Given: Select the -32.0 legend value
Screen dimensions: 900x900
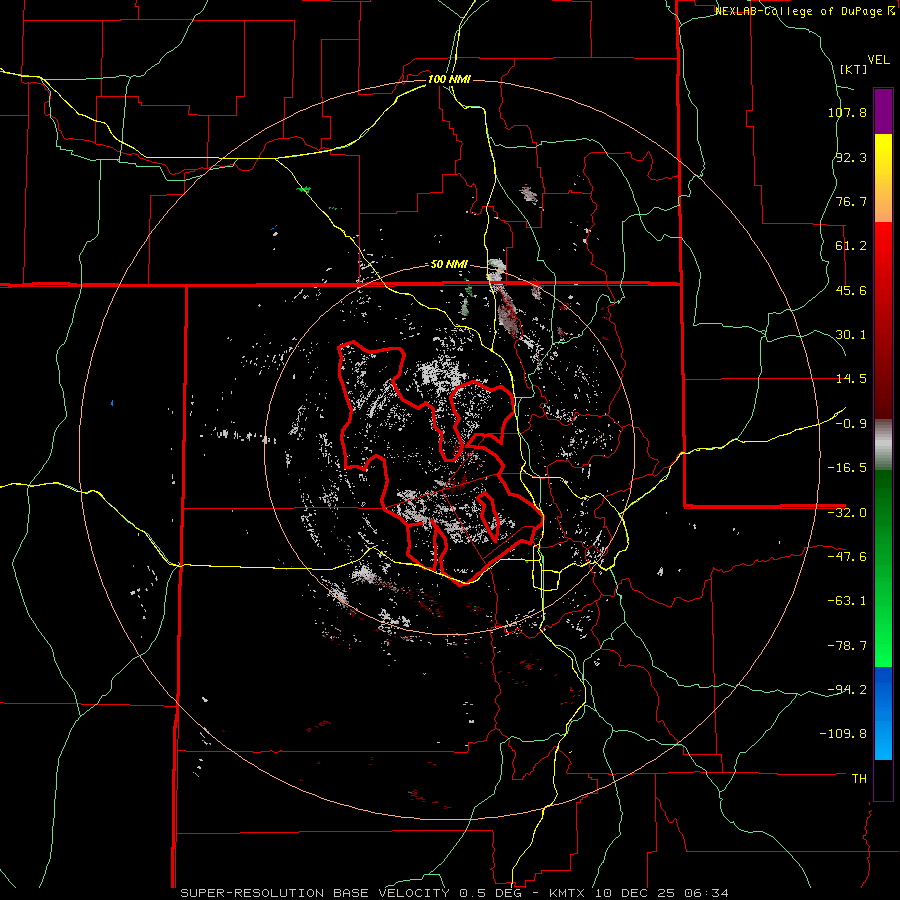Looking at the screenshot, I should 847,513.
